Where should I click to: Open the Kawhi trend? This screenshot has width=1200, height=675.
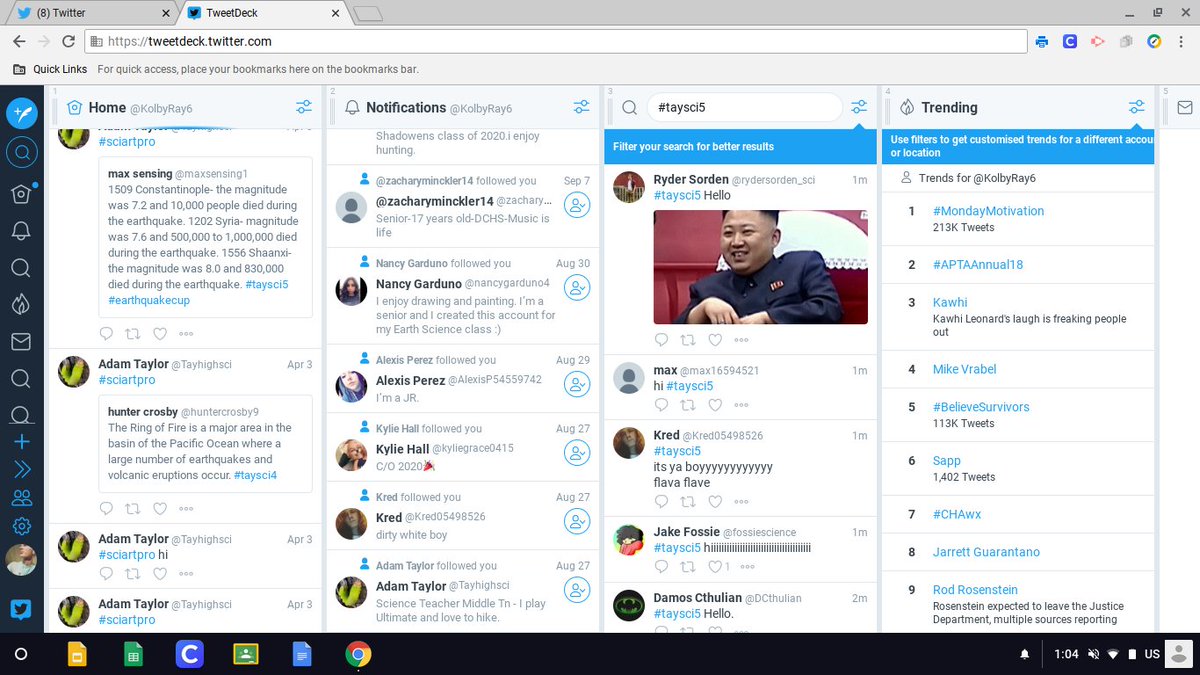click(950, 302)
